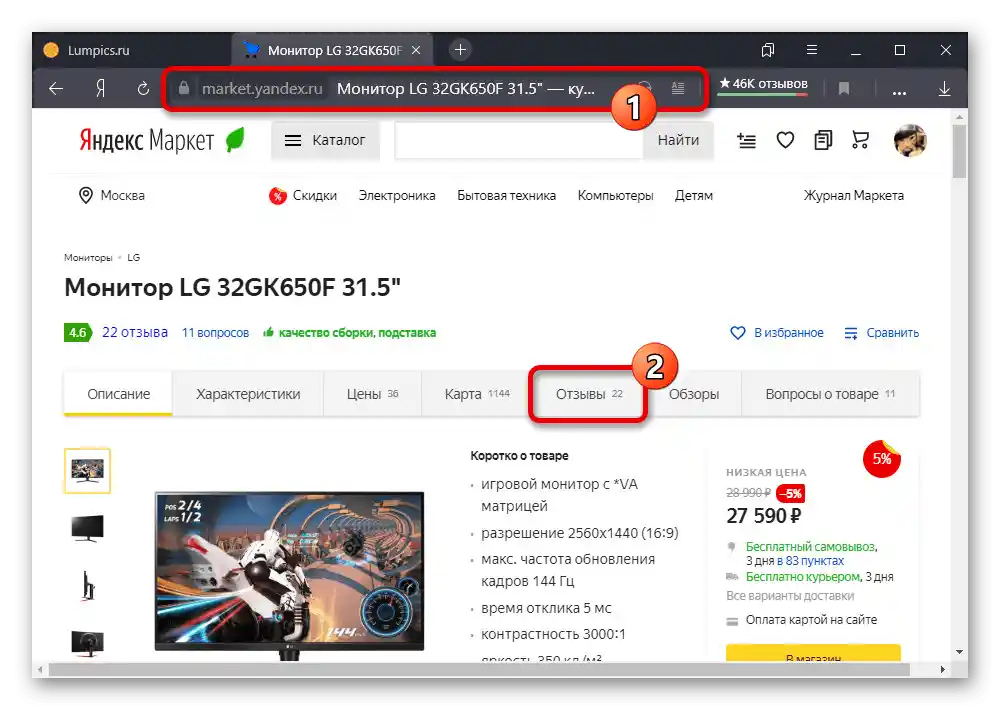Image resolution: width=1000 pixels, height=710 pixels.
Task: Reload the page with the refresh icon
Action: [x=143, y=89]
